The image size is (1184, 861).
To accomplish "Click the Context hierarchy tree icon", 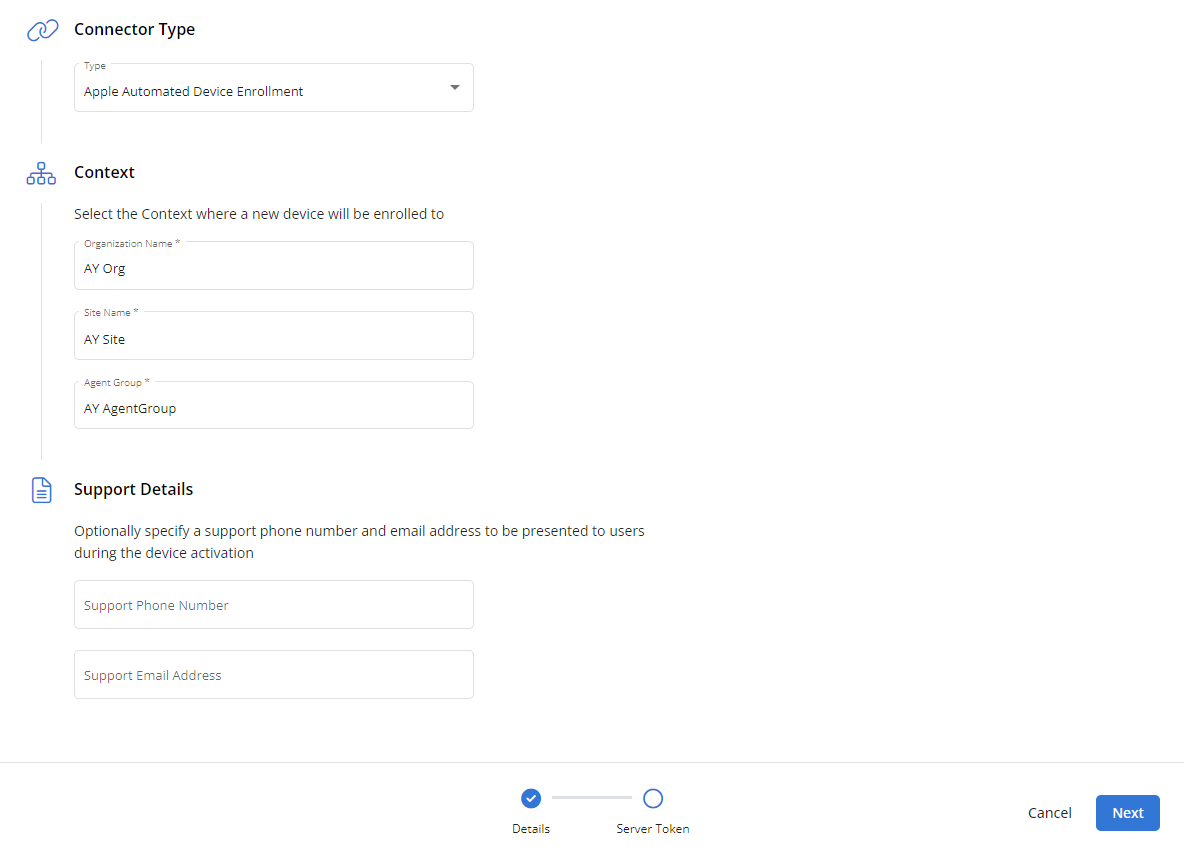I will (41, 173).
